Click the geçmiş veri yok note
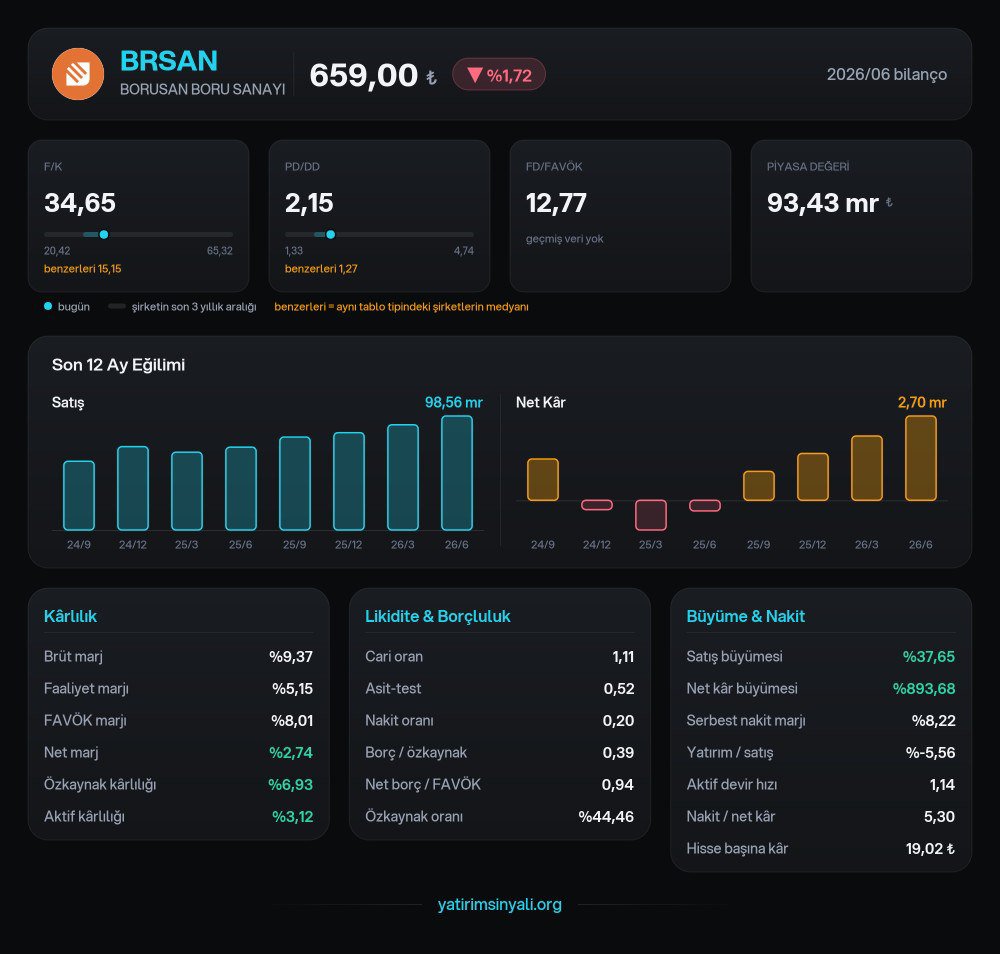The width and height of the screenshot is (1000, 954). click(x=564, y=238)
